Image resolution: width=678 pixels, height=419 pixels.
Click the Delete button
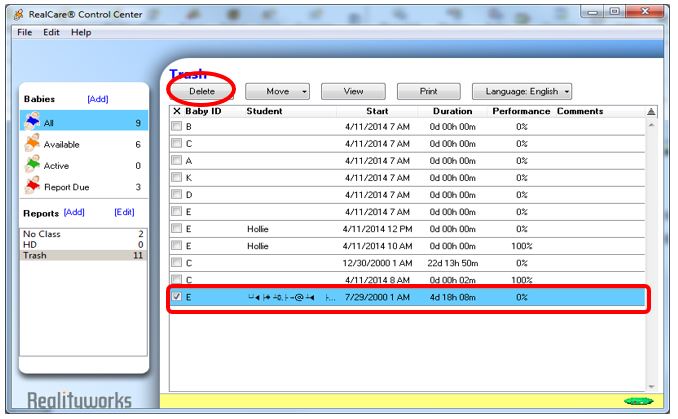pos(201,92)
